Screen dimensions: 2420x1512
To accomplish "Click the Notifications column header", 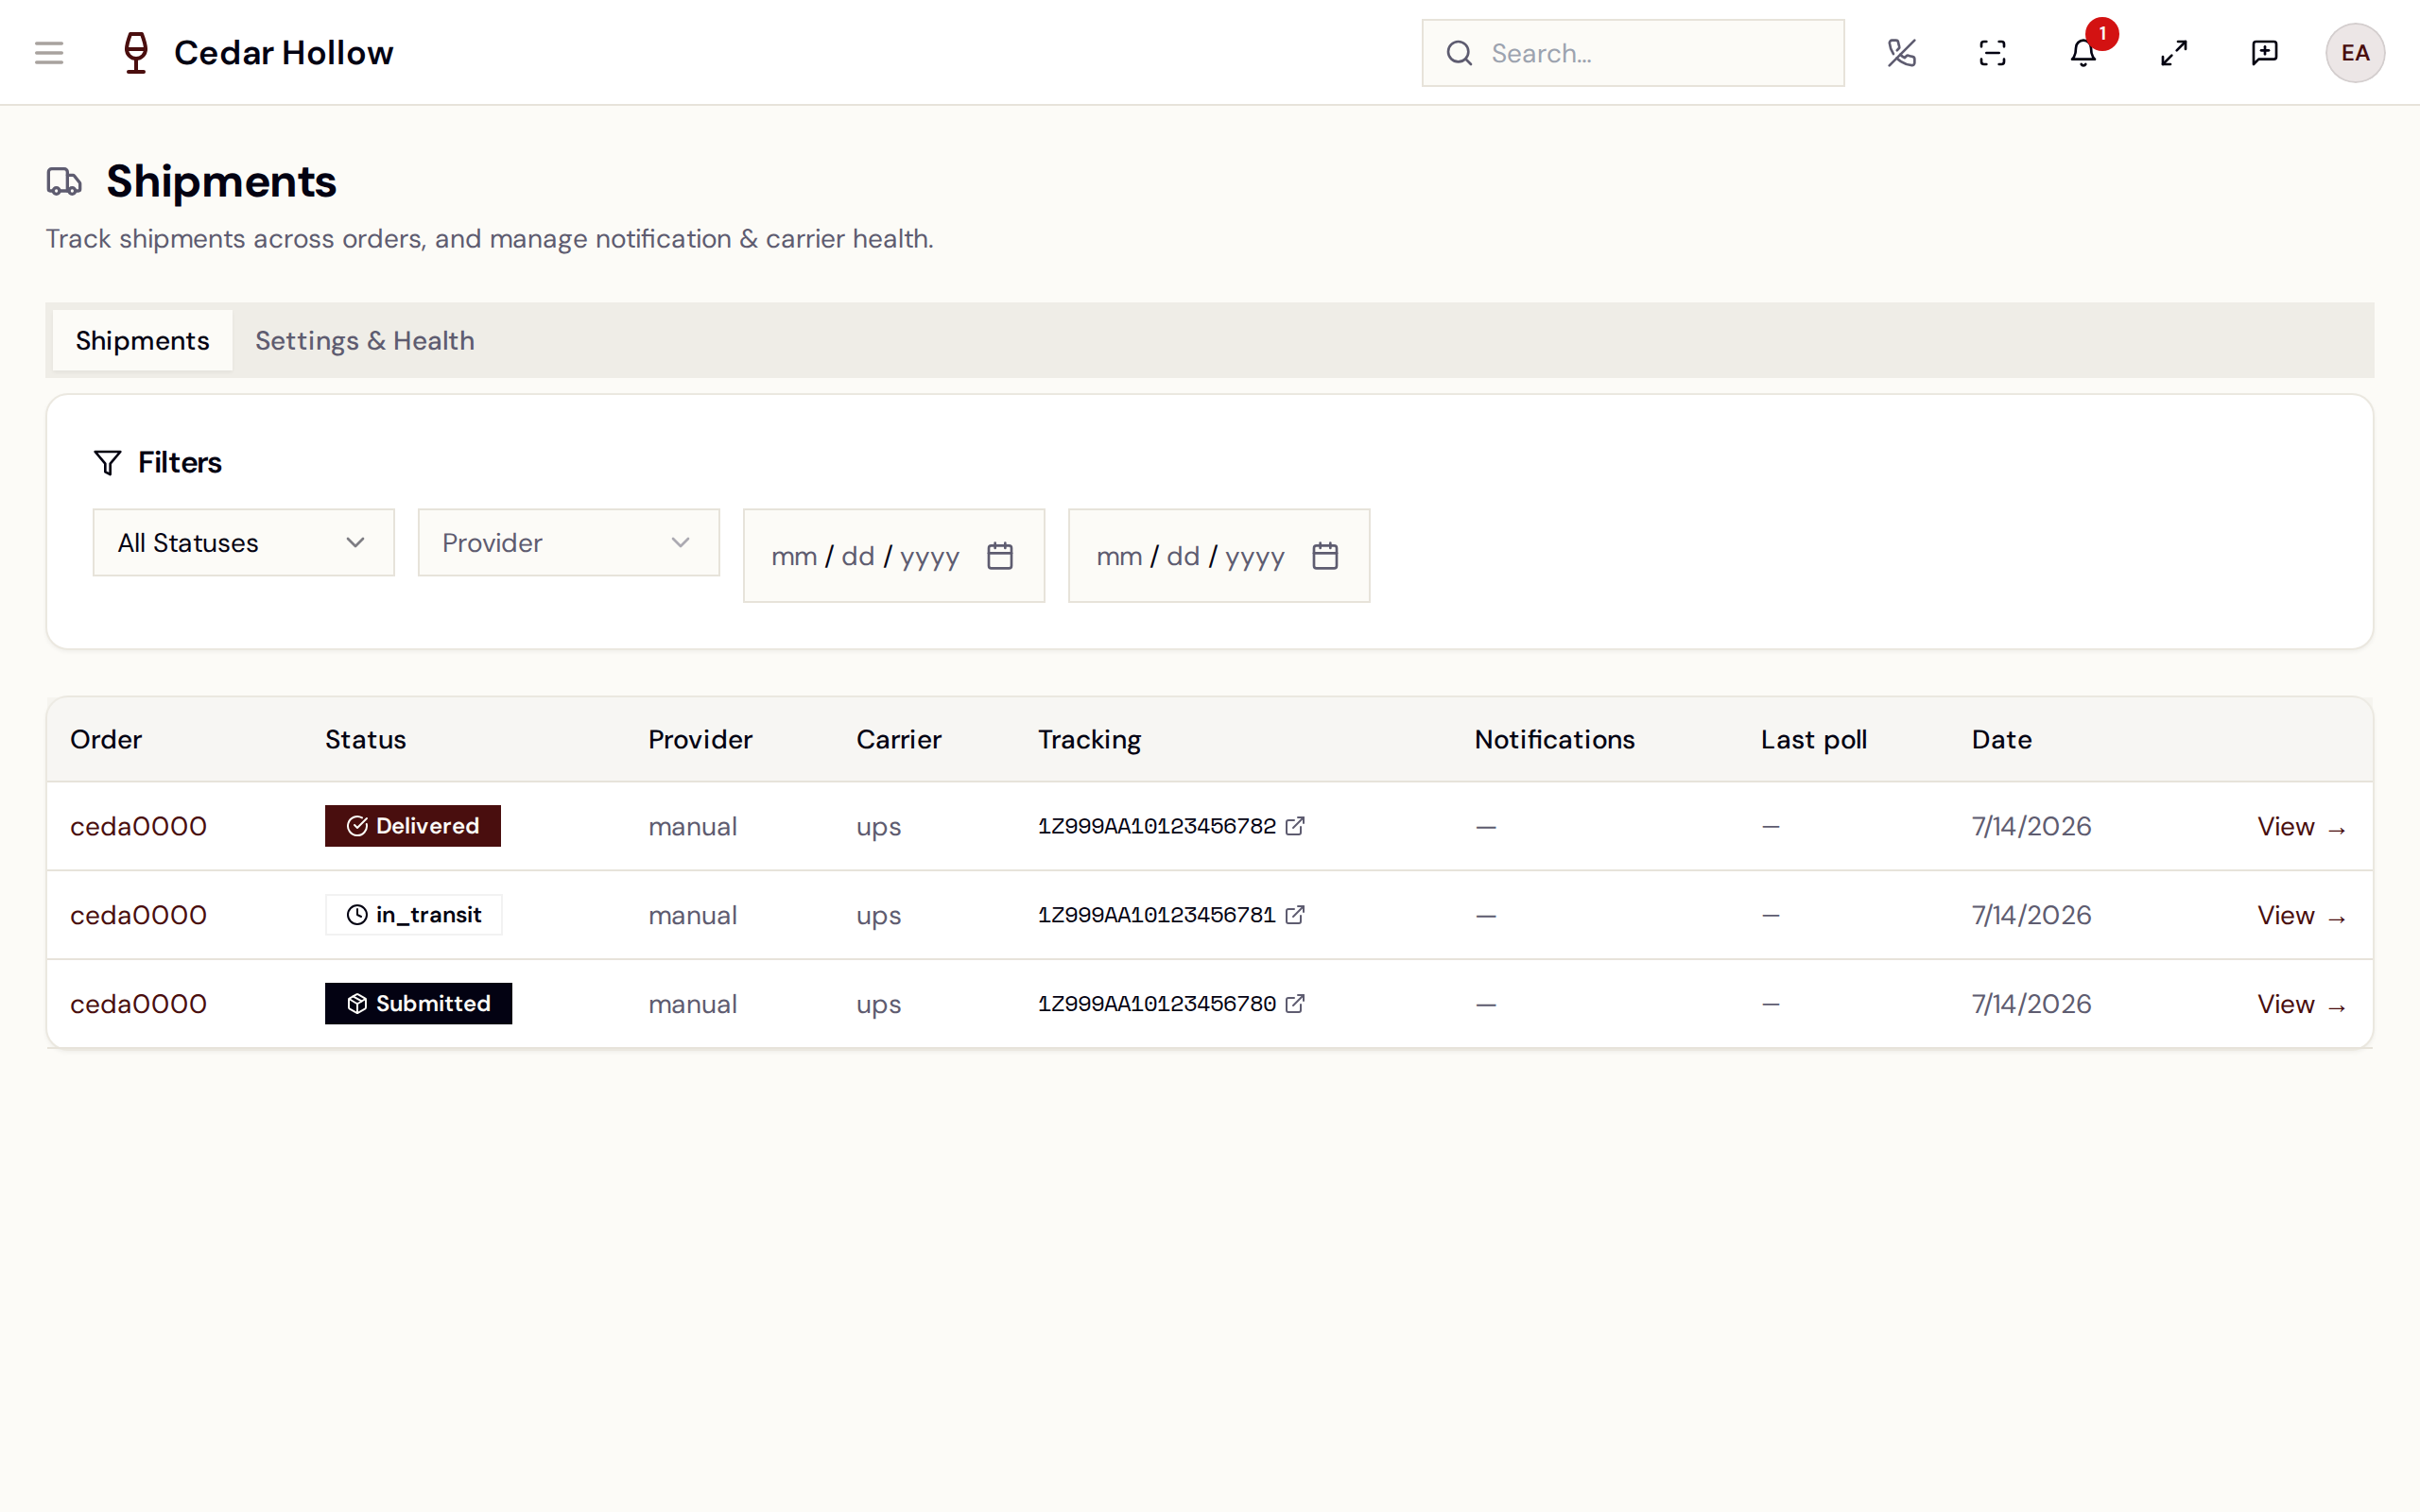I will 1554,740.
